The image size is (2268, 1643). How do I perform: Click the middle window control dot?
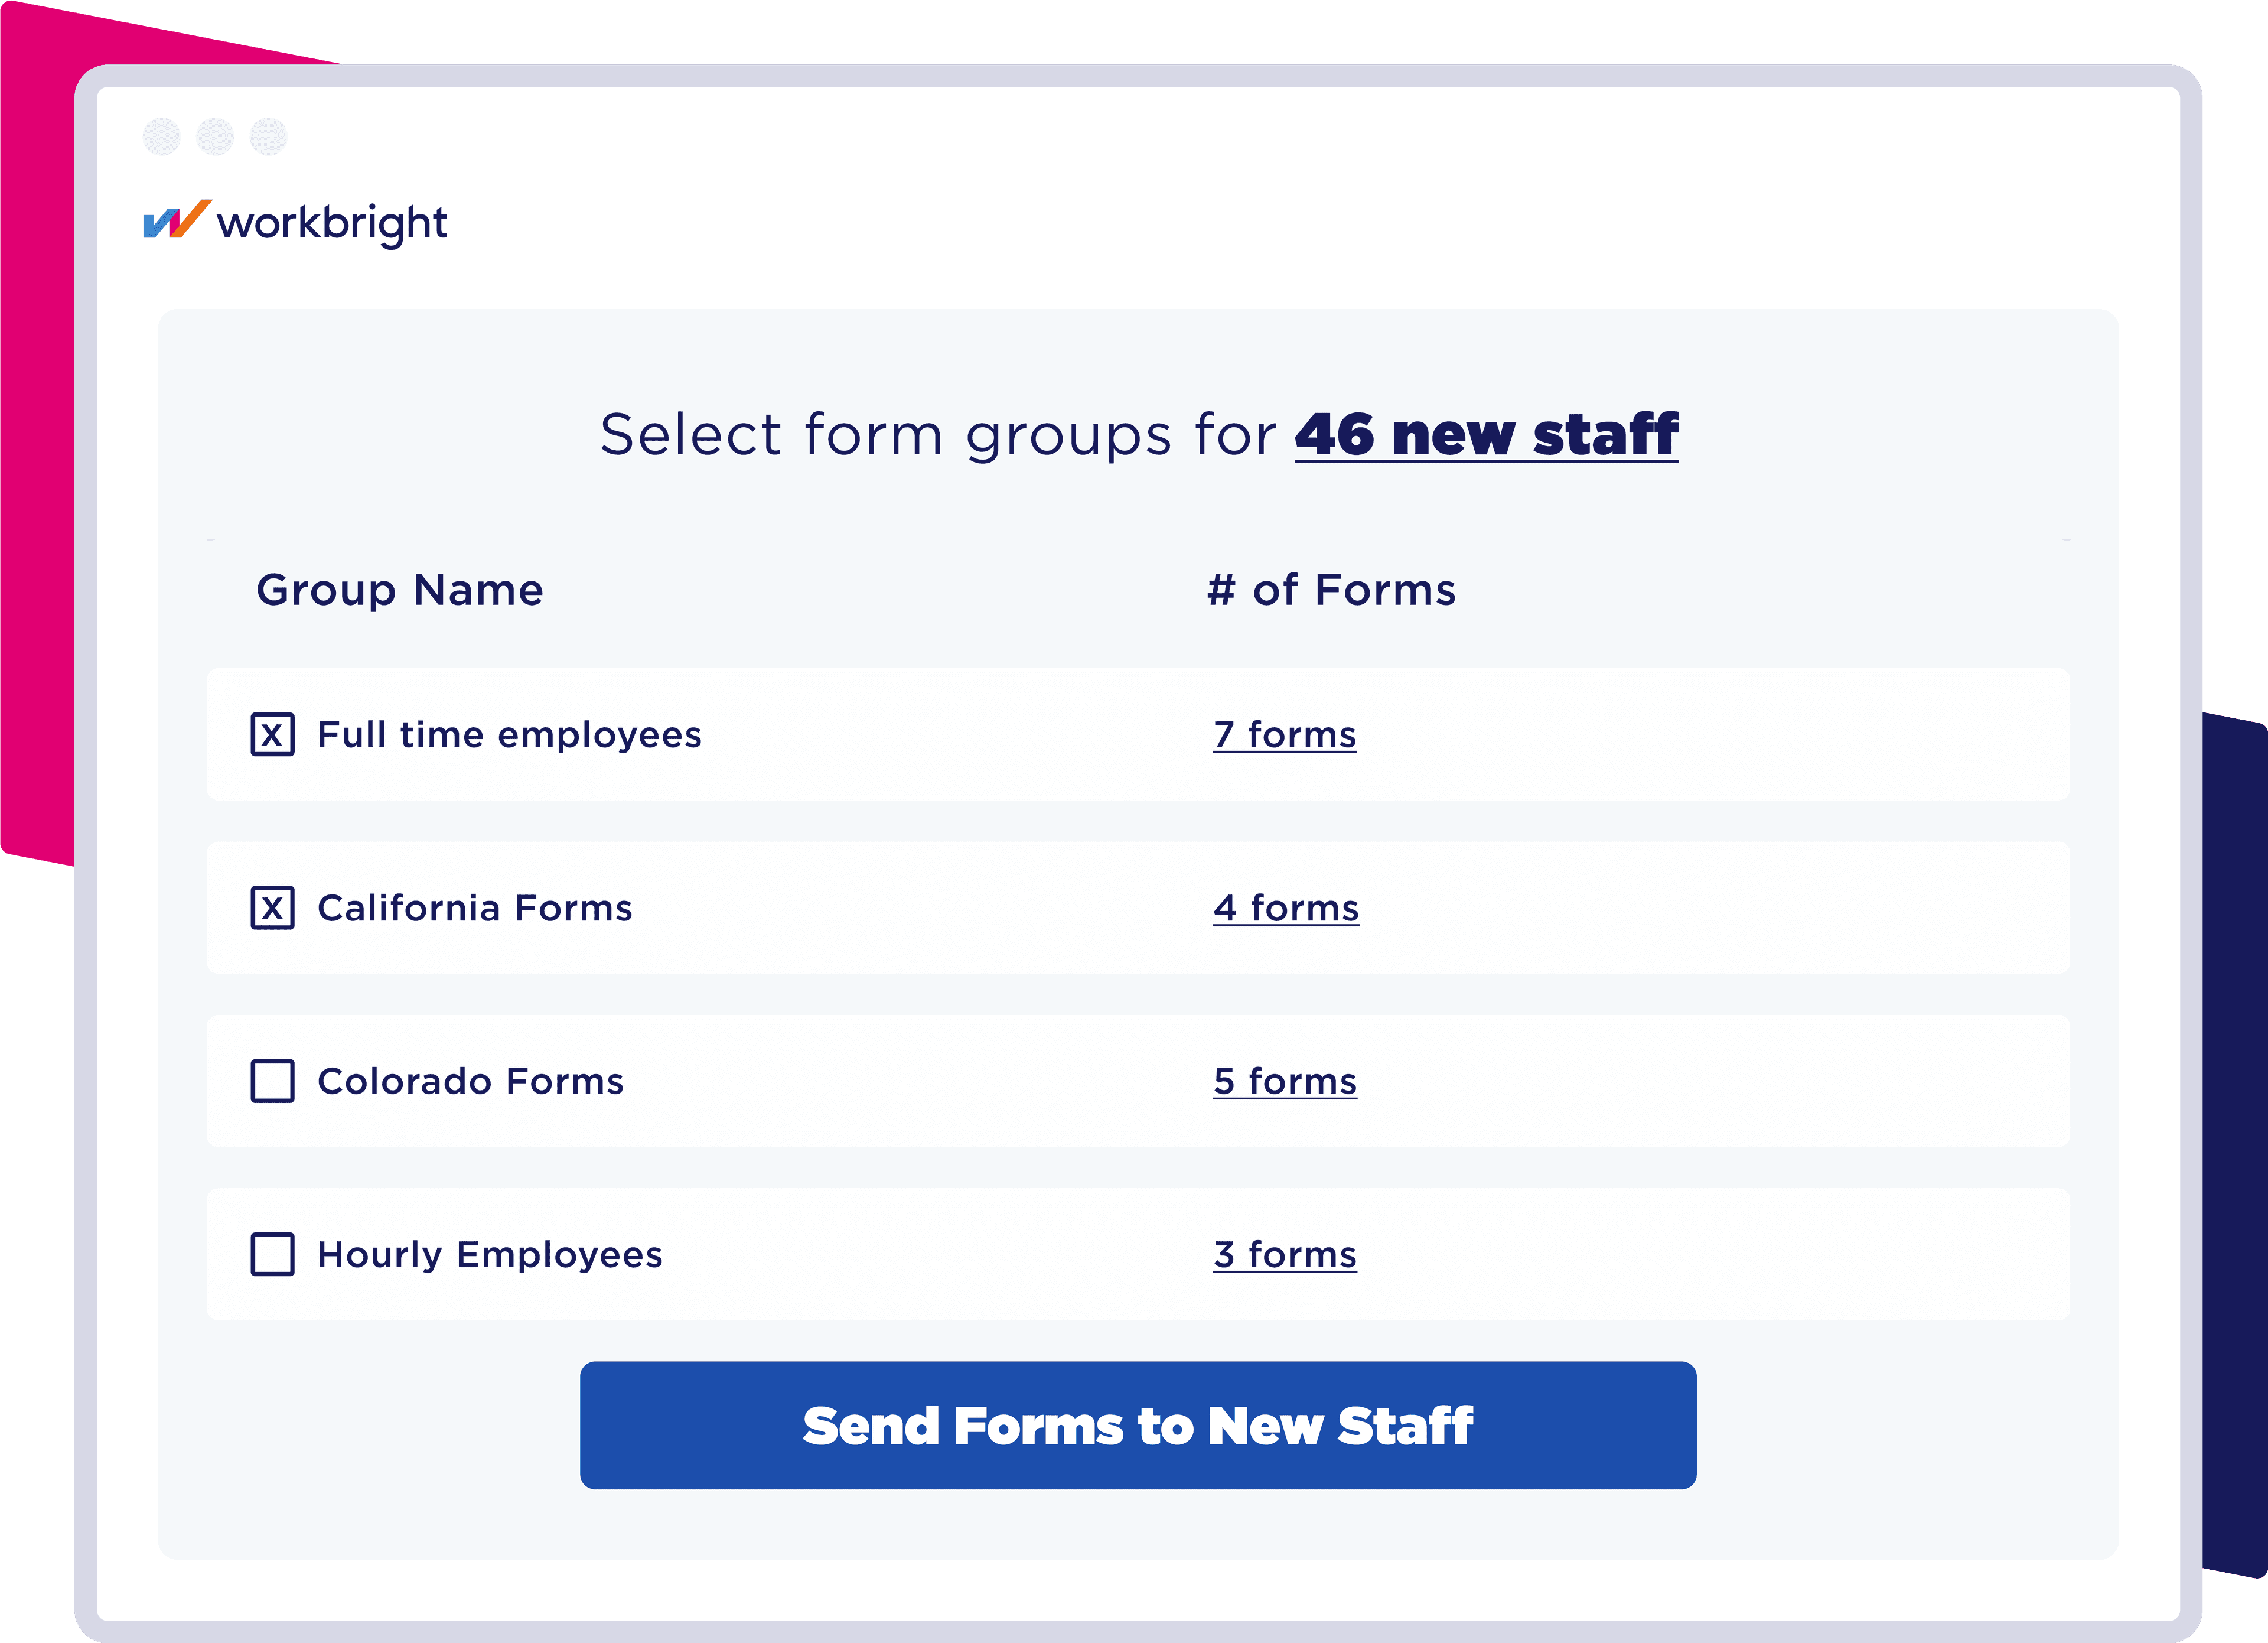(215, 136)
